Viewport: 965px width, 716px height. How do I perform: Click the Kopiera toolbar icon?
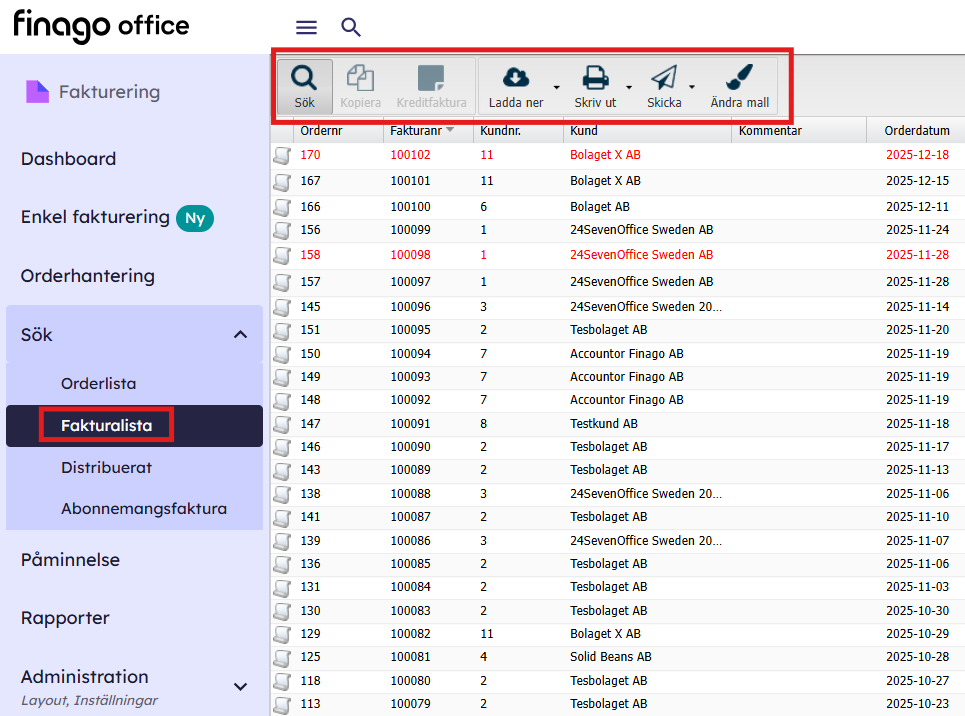coord(360,79)
